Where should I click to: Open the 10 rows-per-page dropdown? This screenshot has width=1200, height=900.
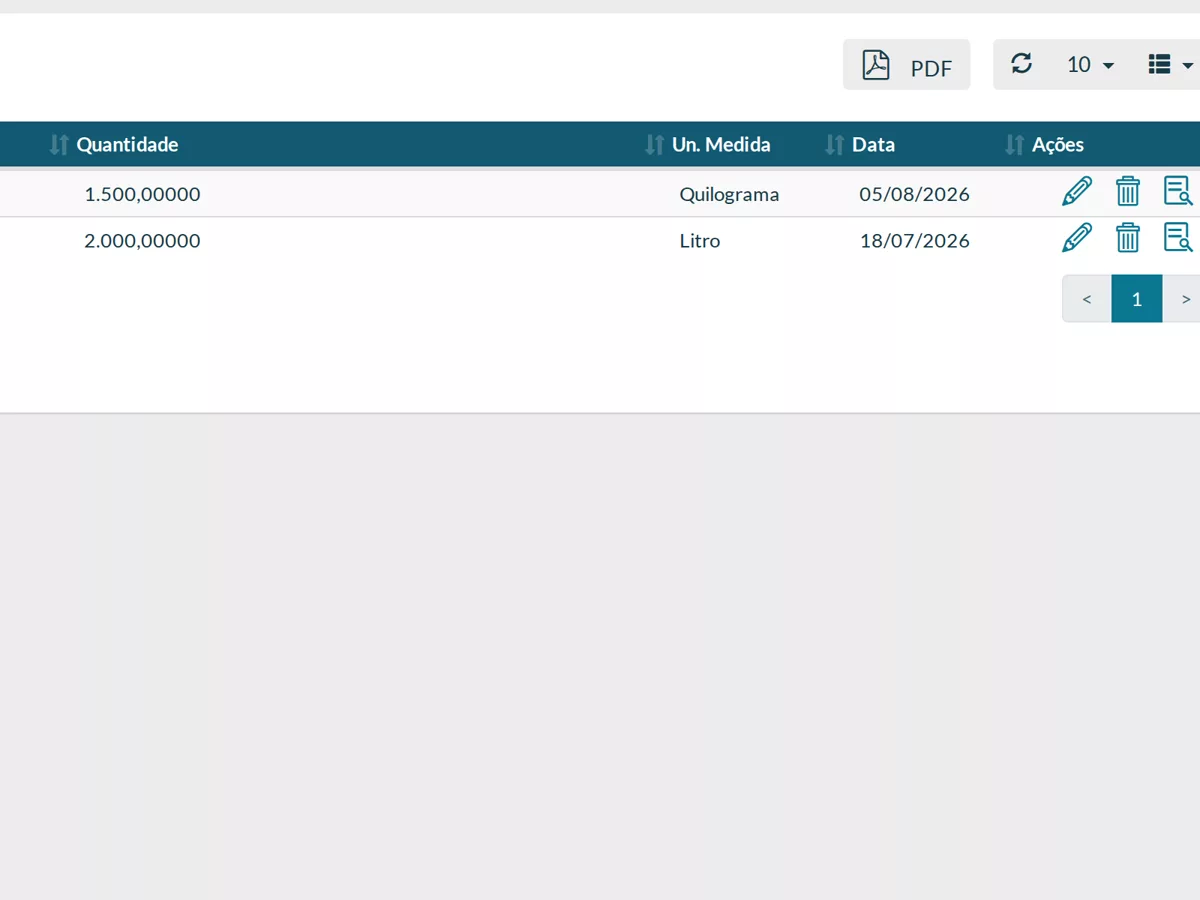point(1090,65)
